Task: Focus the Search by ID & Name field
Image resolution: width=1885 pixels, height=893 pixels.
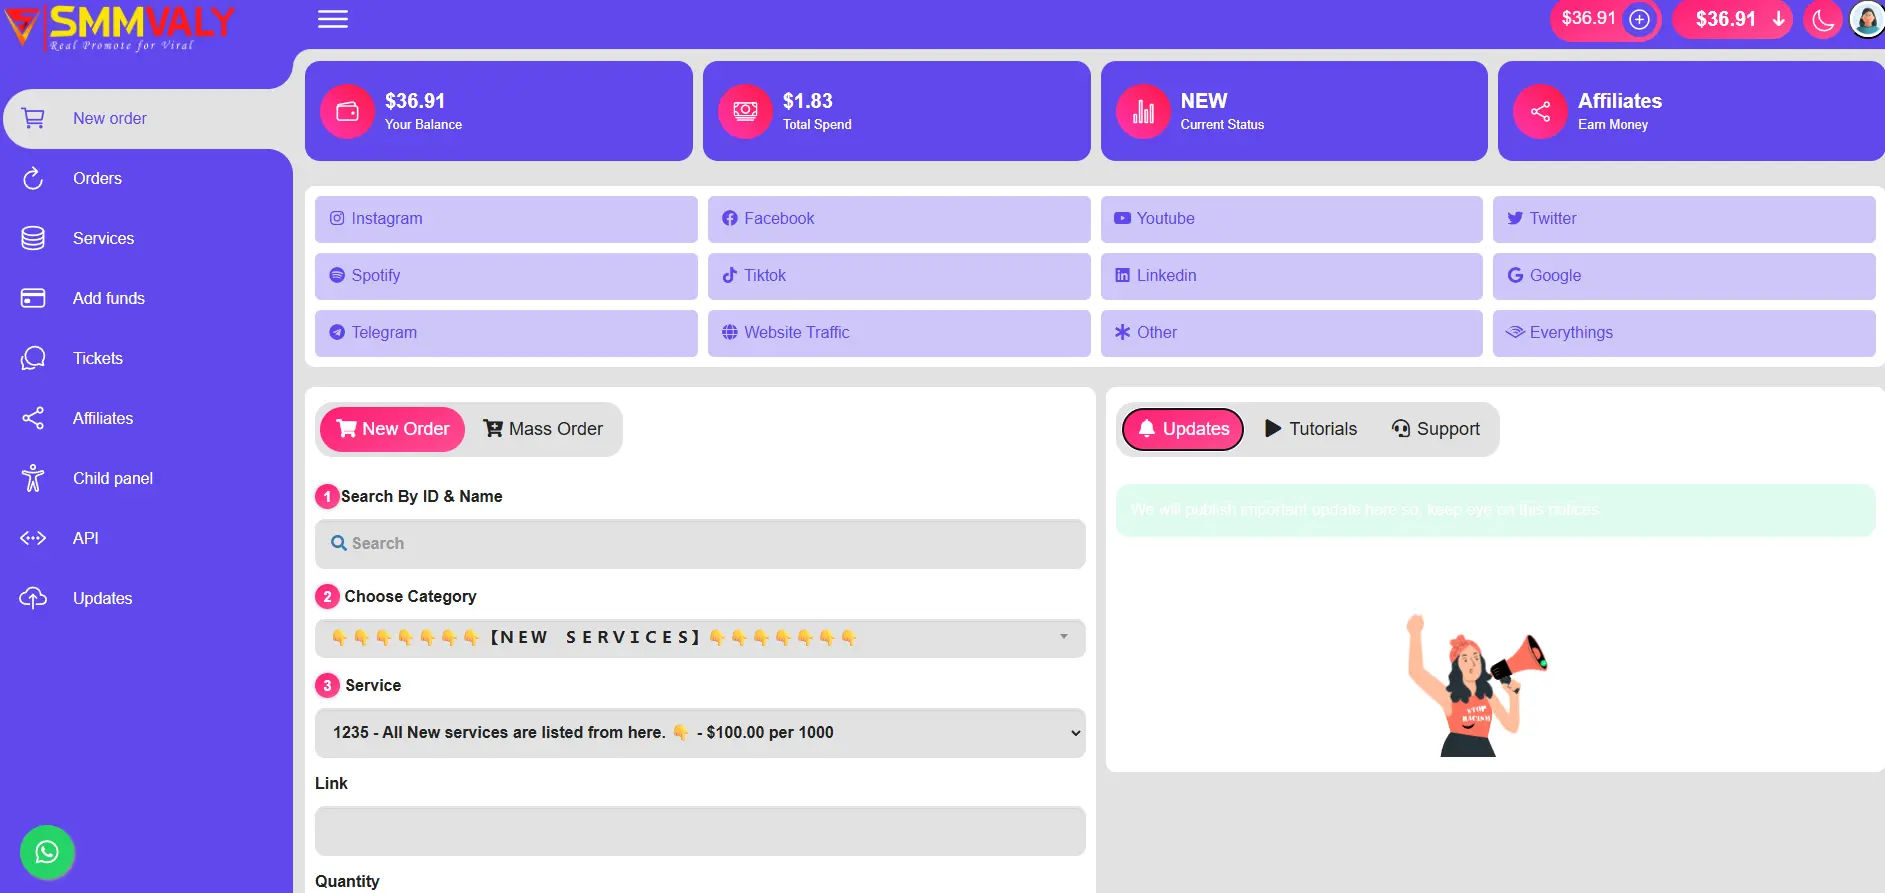Action: click(700, 544)
